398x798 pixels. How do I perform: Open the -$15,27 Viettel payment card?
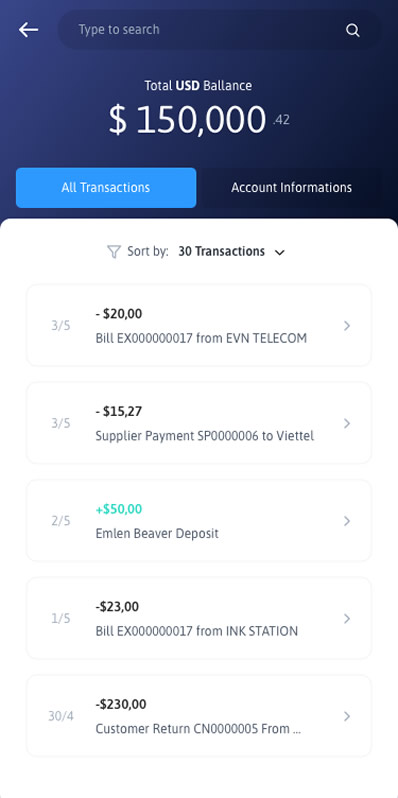click(x=199, y=423)
